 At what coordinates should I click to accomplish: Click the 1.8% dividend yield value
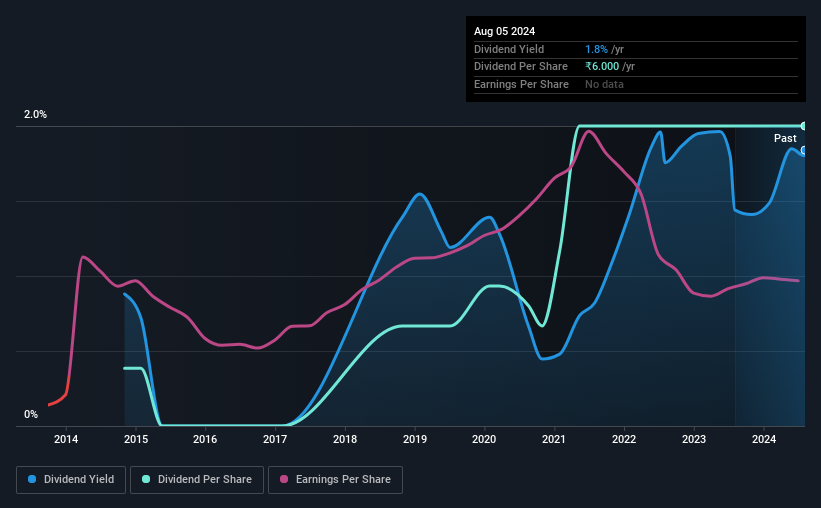[x=596, y=49]
